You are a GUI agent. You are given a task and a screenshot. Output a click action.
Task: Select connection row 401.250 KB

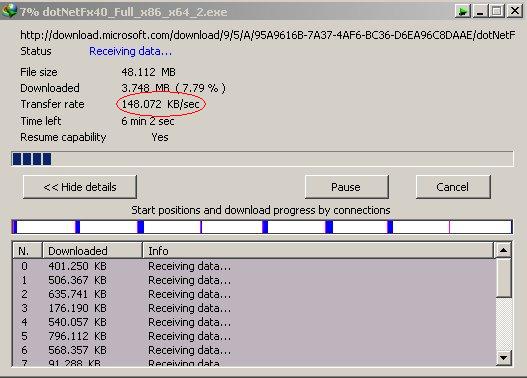[254, 266]
